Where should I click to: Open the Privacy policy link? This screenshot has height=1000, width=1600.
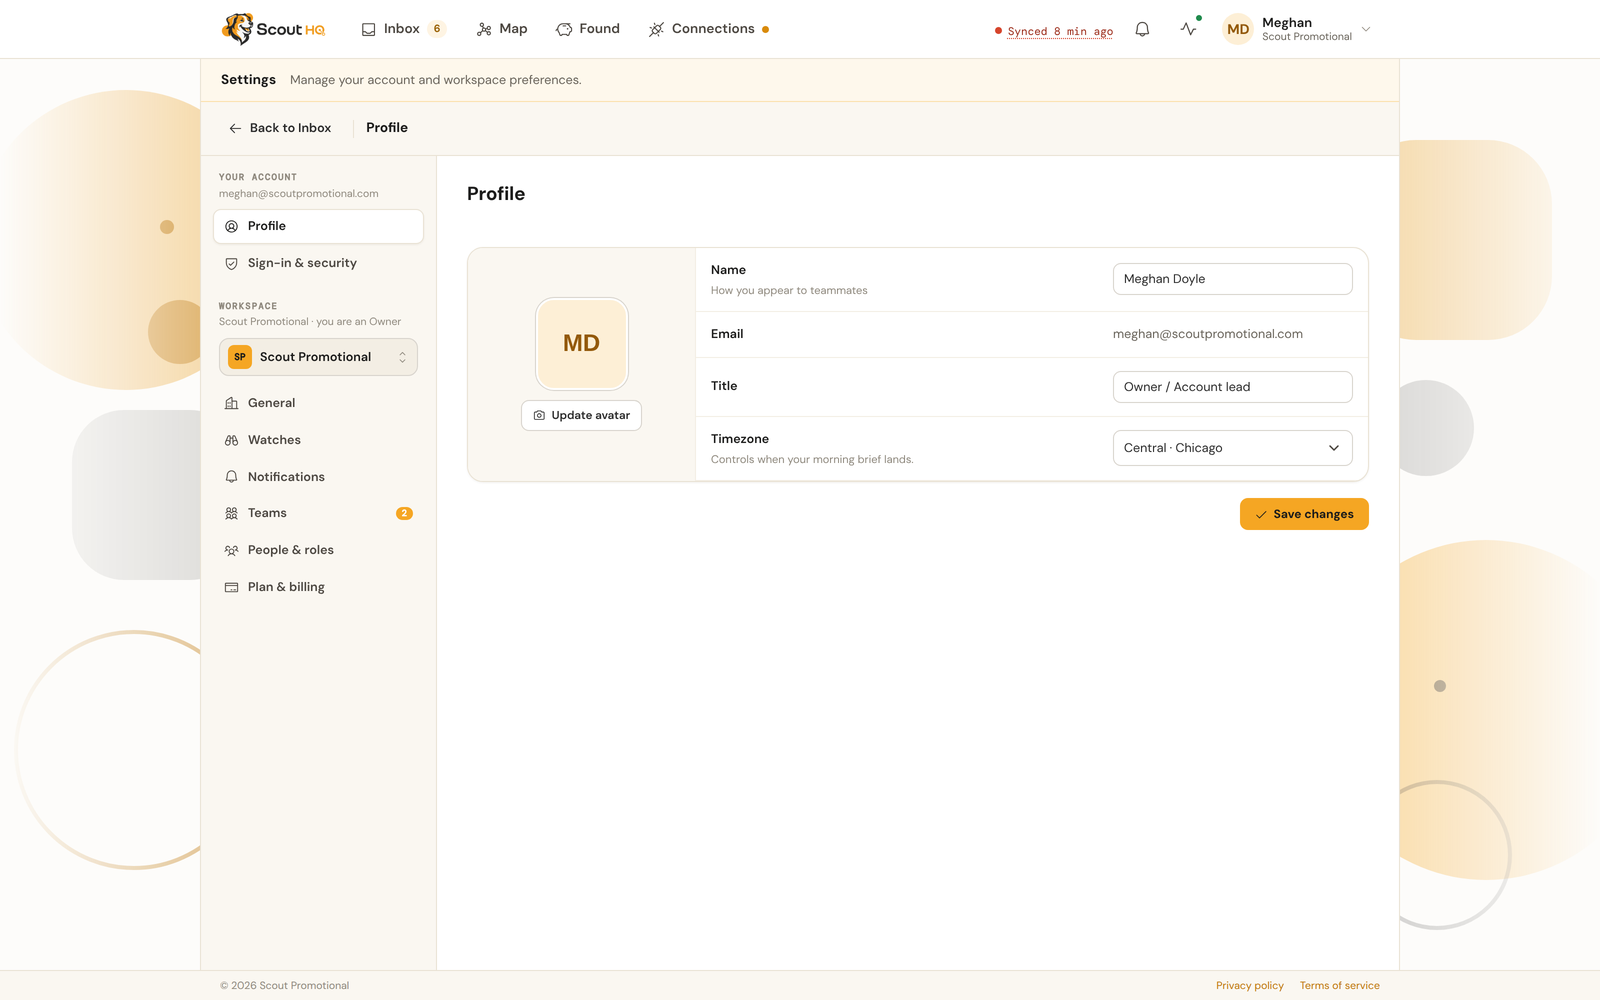(x=1250, y=986)
